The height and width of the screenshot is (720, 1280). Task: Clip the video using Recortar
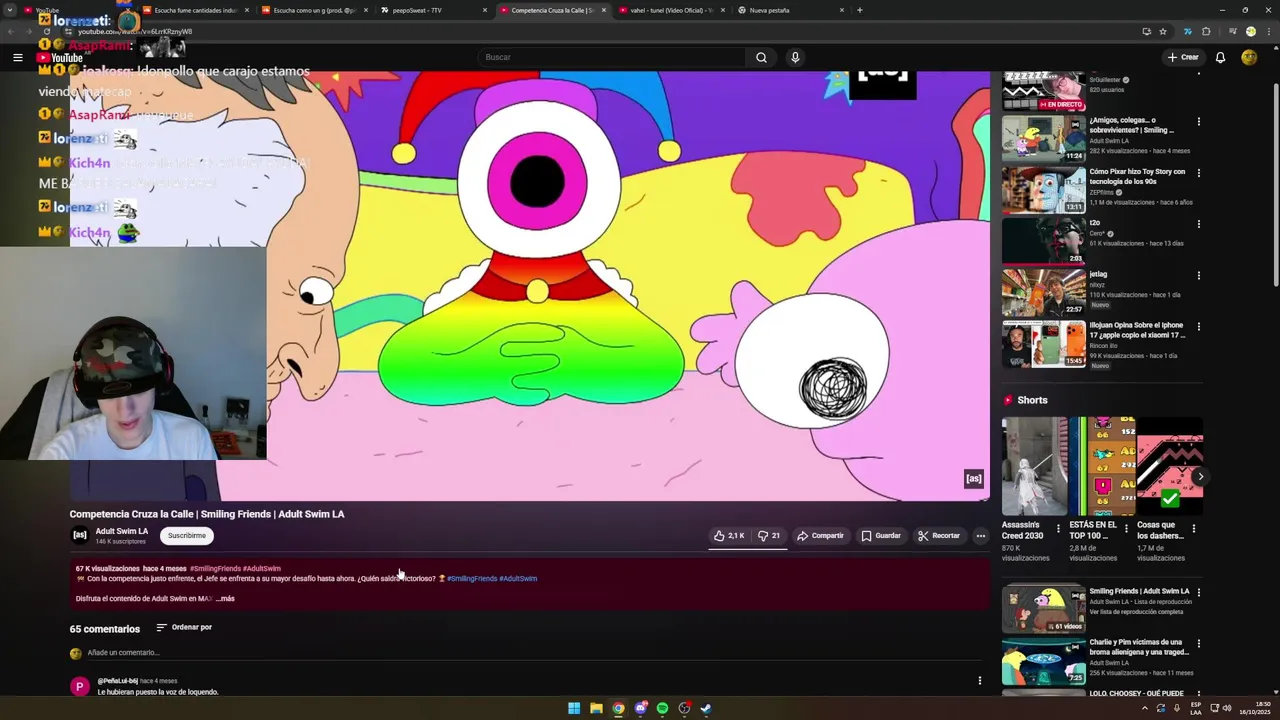[939, 536]
